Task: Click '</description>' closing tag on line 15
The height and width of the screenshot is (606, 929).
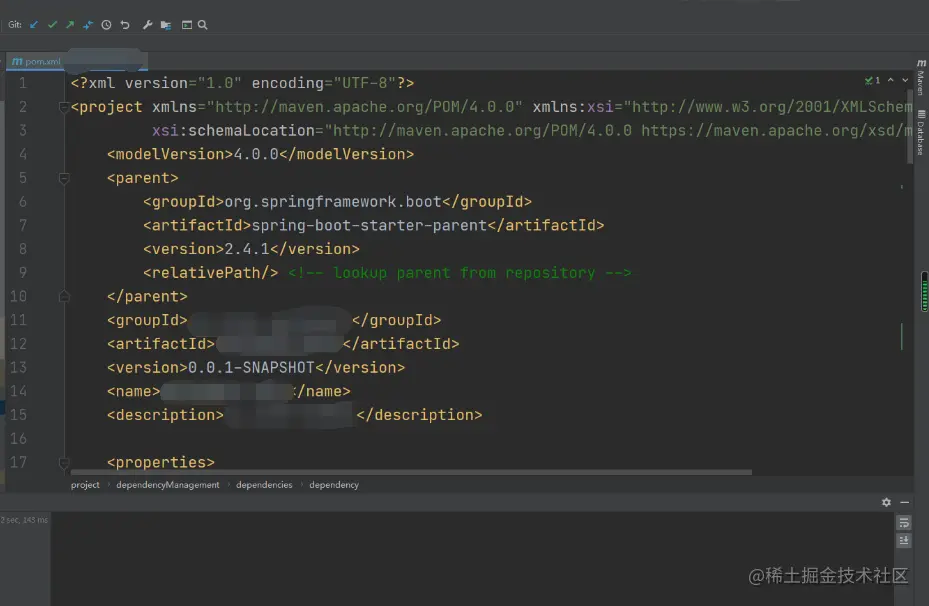Action: pyautogui.click(x=419, y=415)
